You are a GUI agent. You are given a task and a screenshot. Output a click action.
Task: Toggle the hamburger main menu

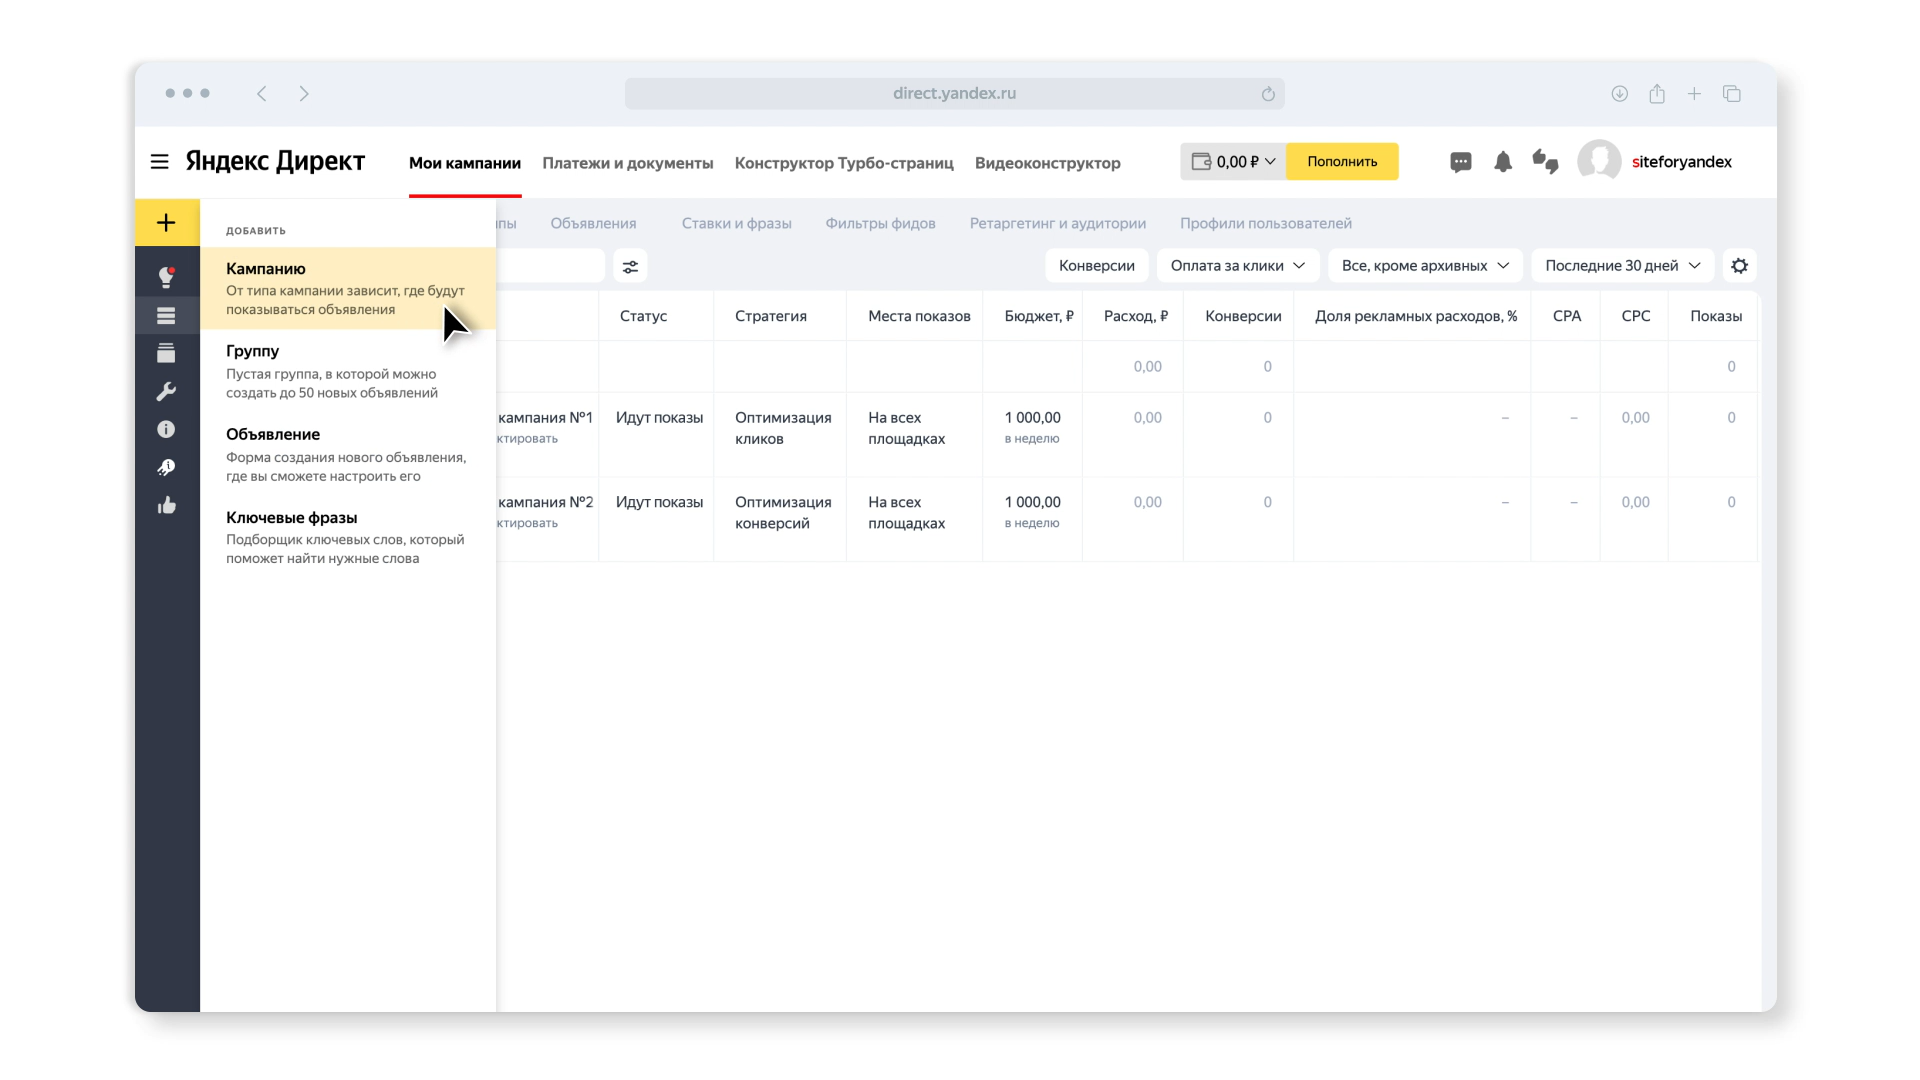159,162
